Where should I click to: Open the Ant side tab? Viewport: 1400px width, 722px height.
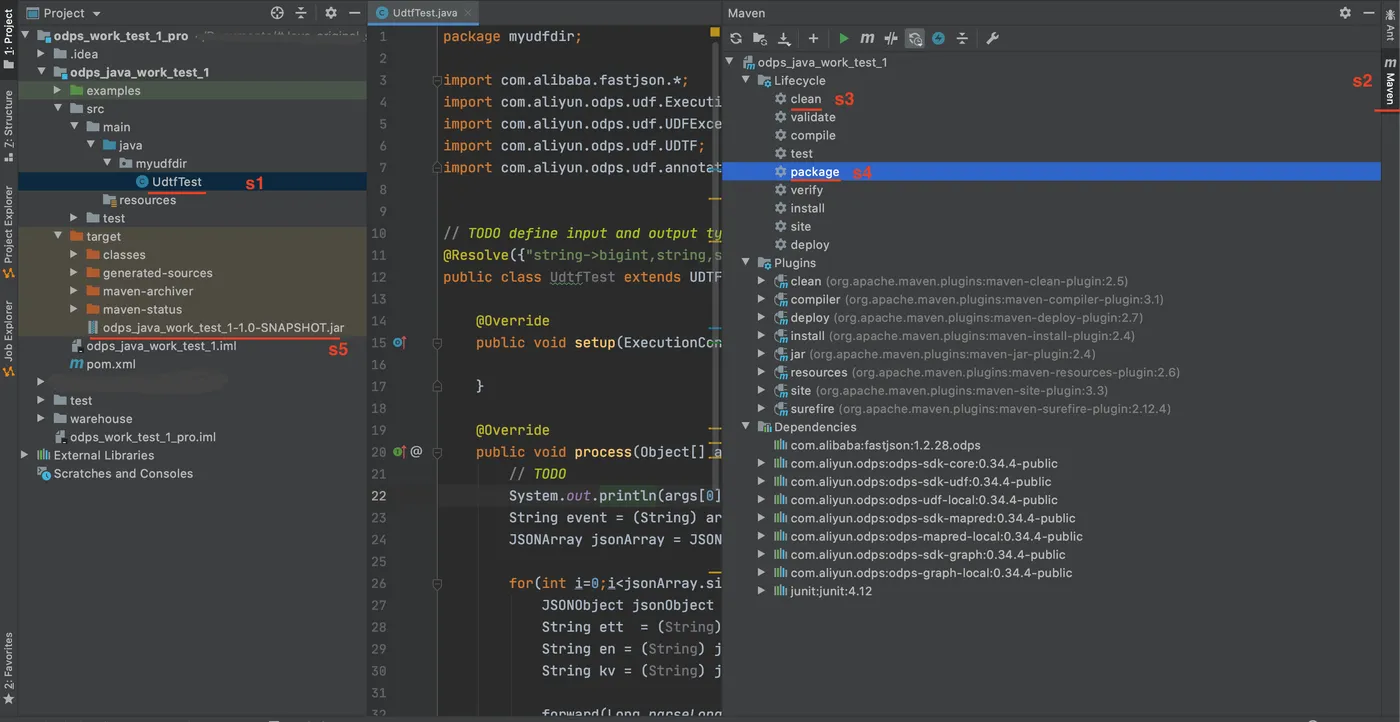(1390, 26)
